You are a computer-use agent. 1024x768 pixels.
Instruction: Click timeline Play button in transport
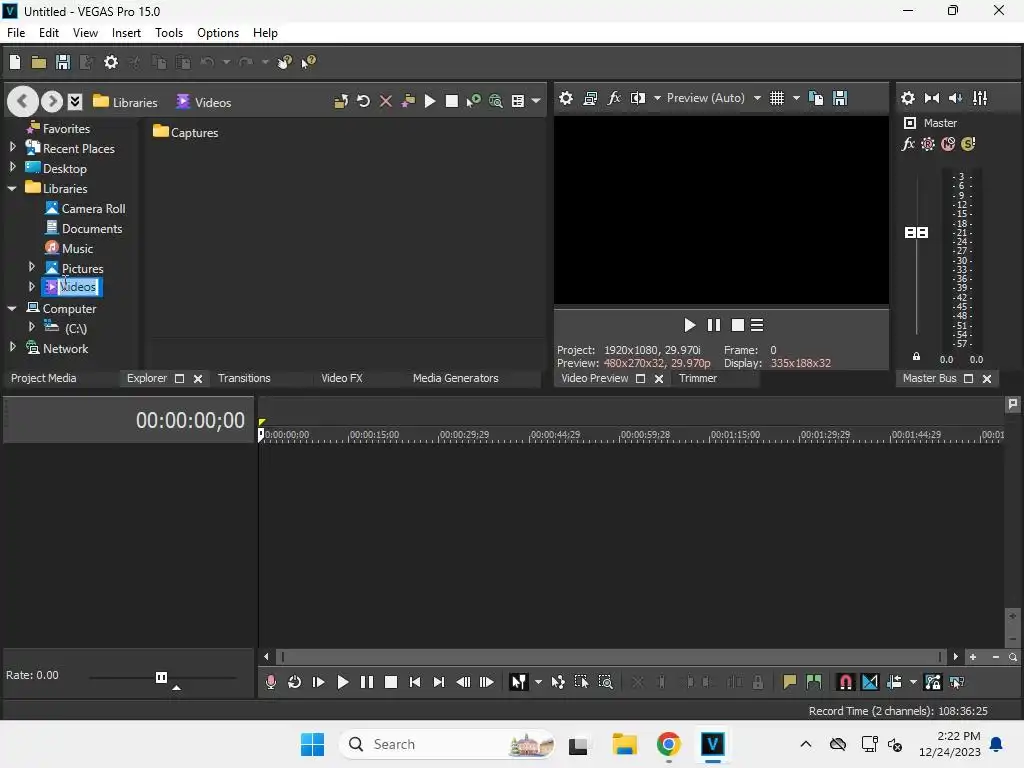click(x=342, y=682)
